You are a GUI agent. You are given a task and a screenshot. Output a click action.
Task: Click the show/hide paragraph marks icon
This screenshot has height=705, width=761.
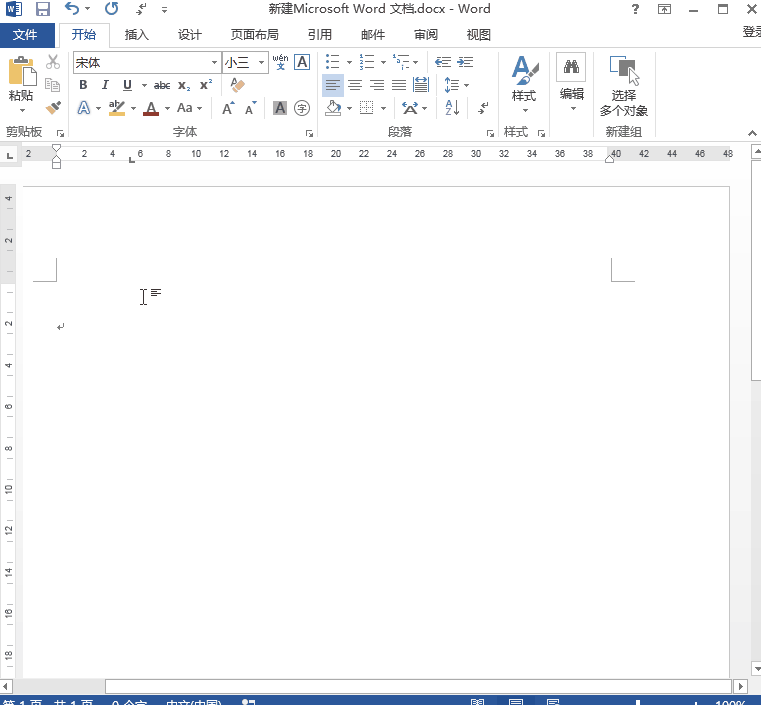(x=483, y=108)
